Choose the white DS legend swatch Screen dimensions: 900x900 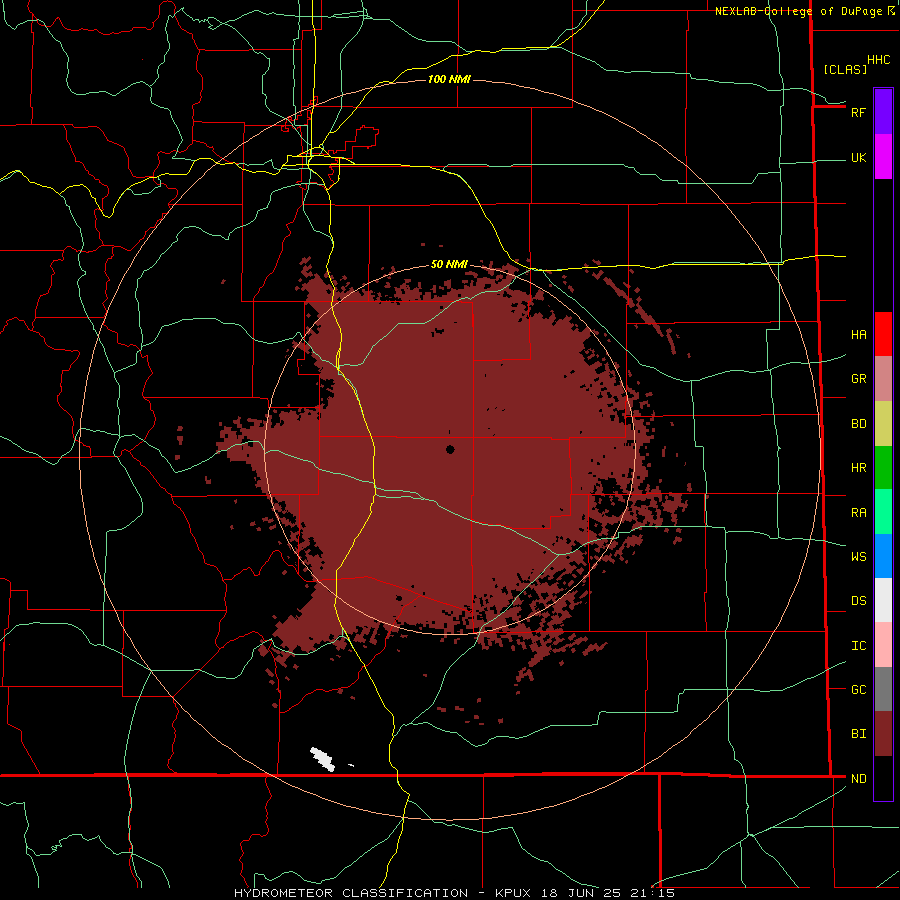tap(883, 600)
